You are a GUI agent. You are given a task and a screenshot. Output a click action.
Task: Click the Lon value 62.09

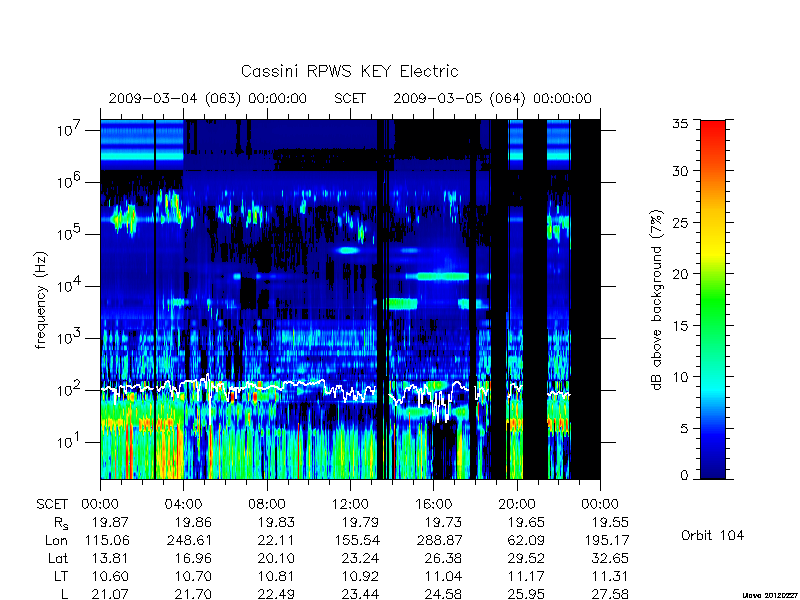[x=526, y=540]
